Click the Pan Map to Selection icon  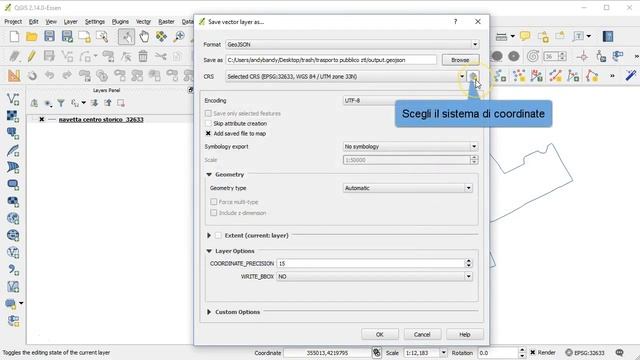click(161, 37)
